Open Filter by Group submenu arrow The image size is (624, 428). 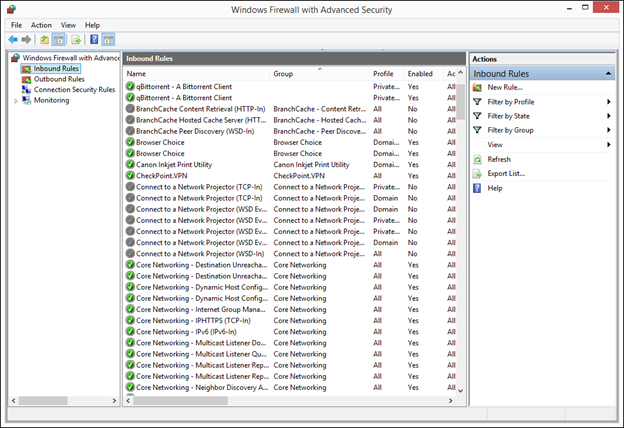point(608,130)
